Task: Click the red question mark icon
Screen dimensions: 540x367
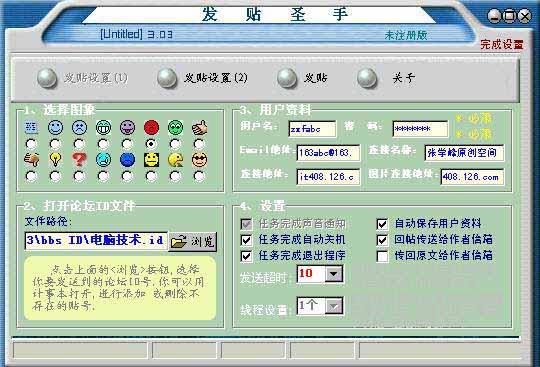Action: click(79, 160)
